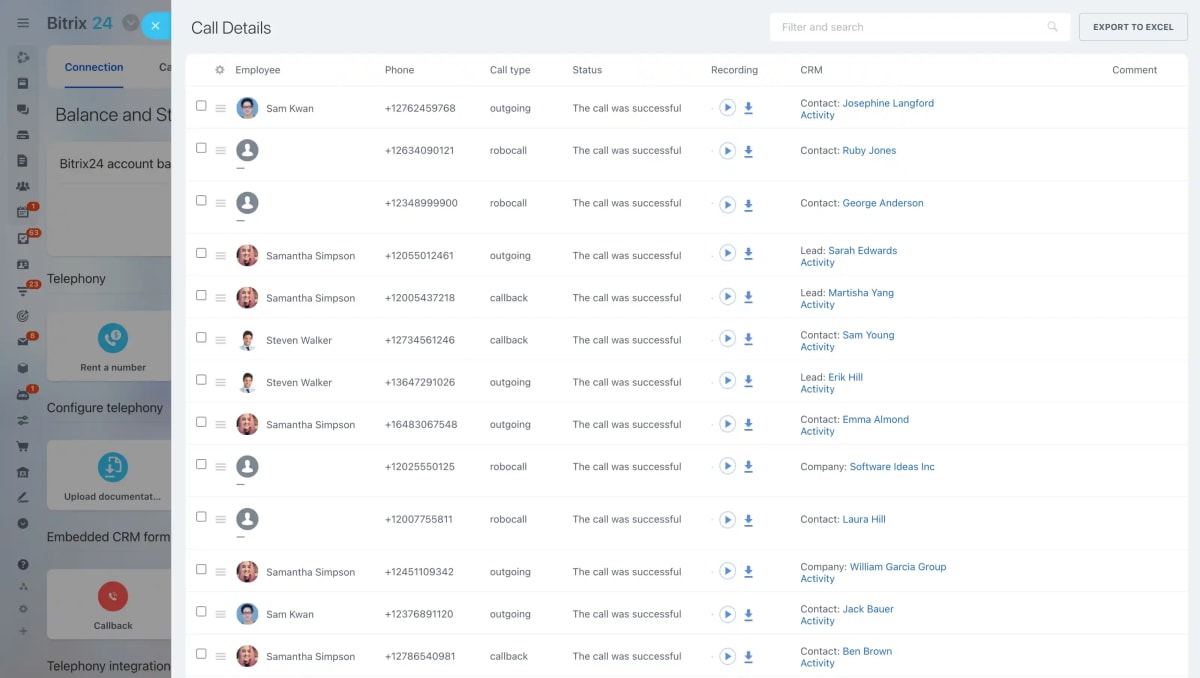
Task: Open contact George Anderson link
Action: [x=883, y=203]
